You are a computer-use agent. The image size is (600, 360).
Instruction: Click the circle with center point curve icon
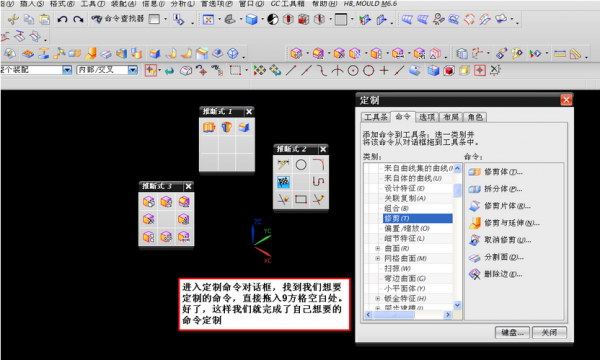(353, 70)
